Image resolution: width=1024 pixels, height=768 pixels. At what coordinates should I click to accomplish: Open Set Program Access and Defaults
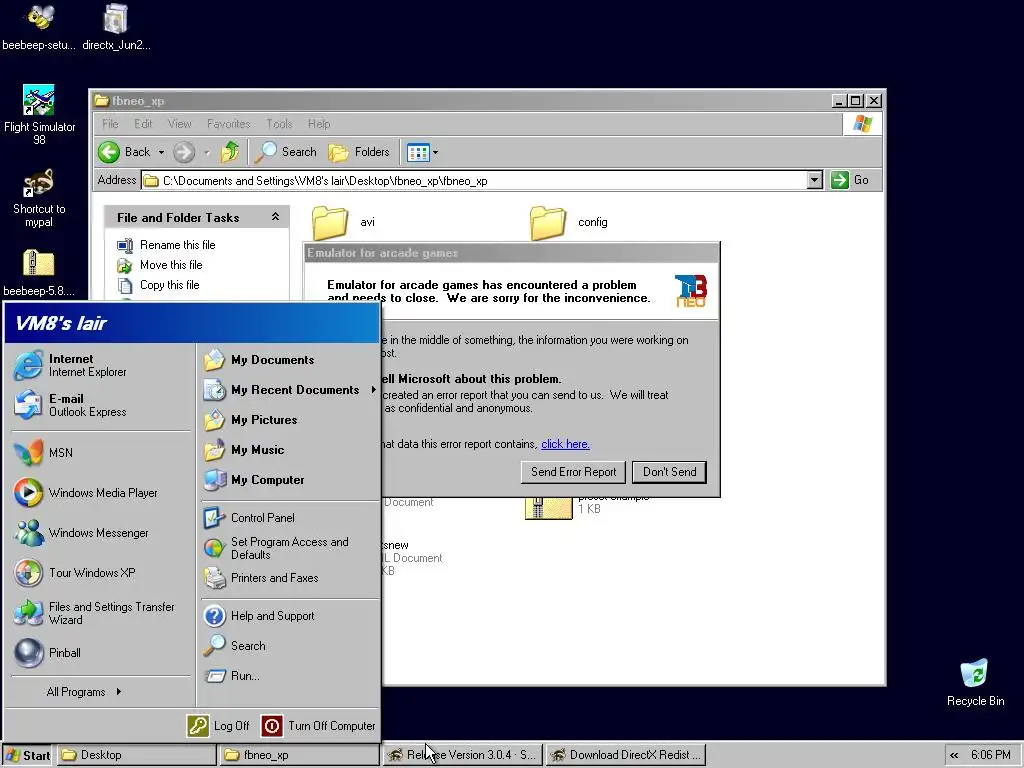coord(276,548)
